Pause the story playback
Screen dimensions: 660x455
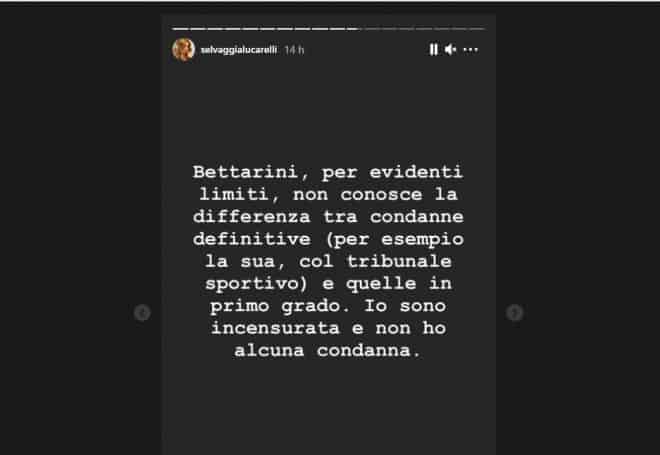433,50
